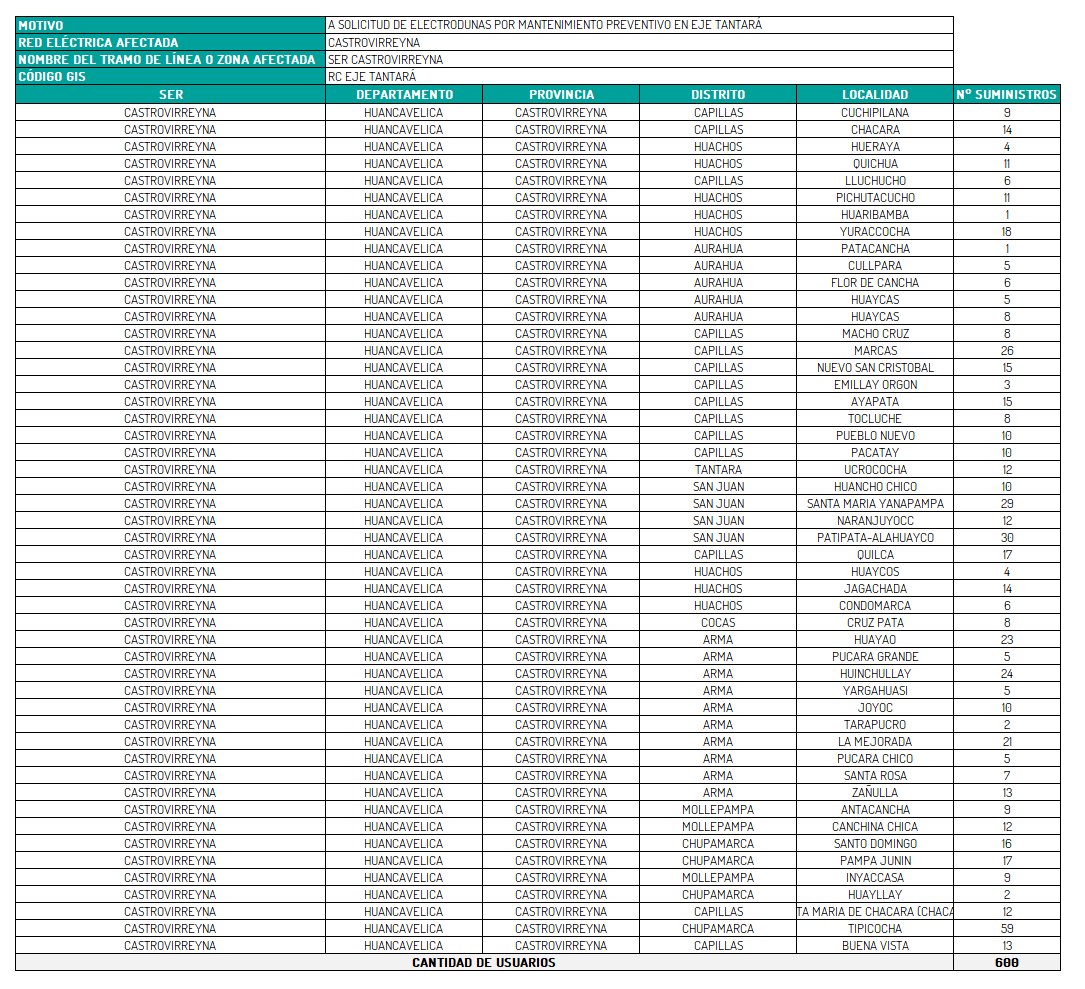1085x989 pixels.
Task: Select the CÓDIGO GIS label cell
Action: (x=170, y=76)
